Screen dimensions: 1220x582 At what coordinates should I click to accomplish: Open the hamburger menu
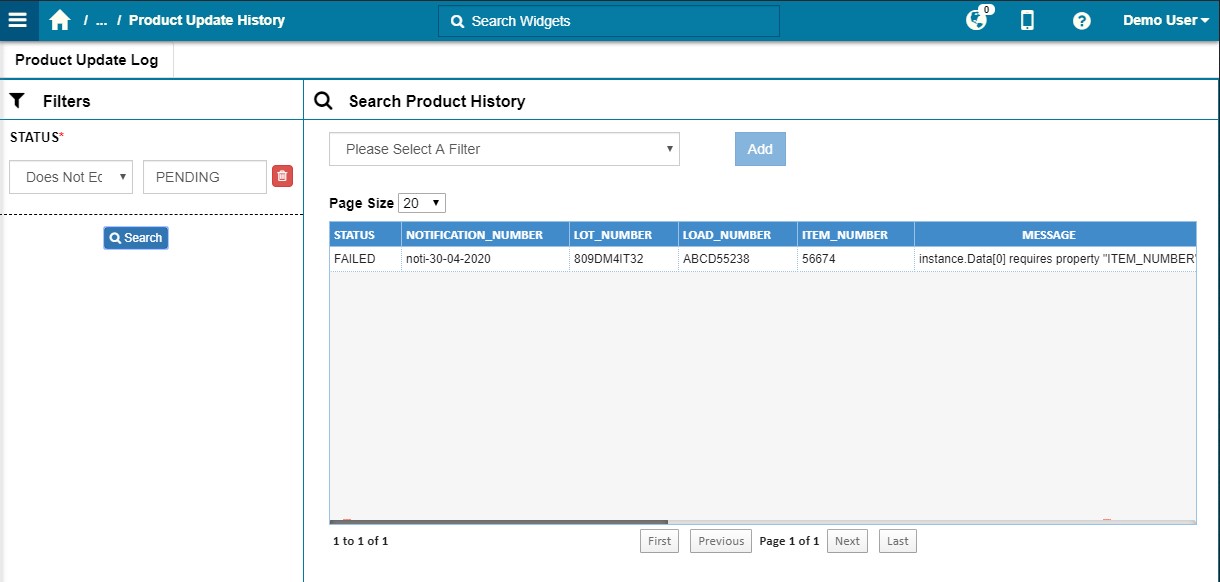coord(18,19)
